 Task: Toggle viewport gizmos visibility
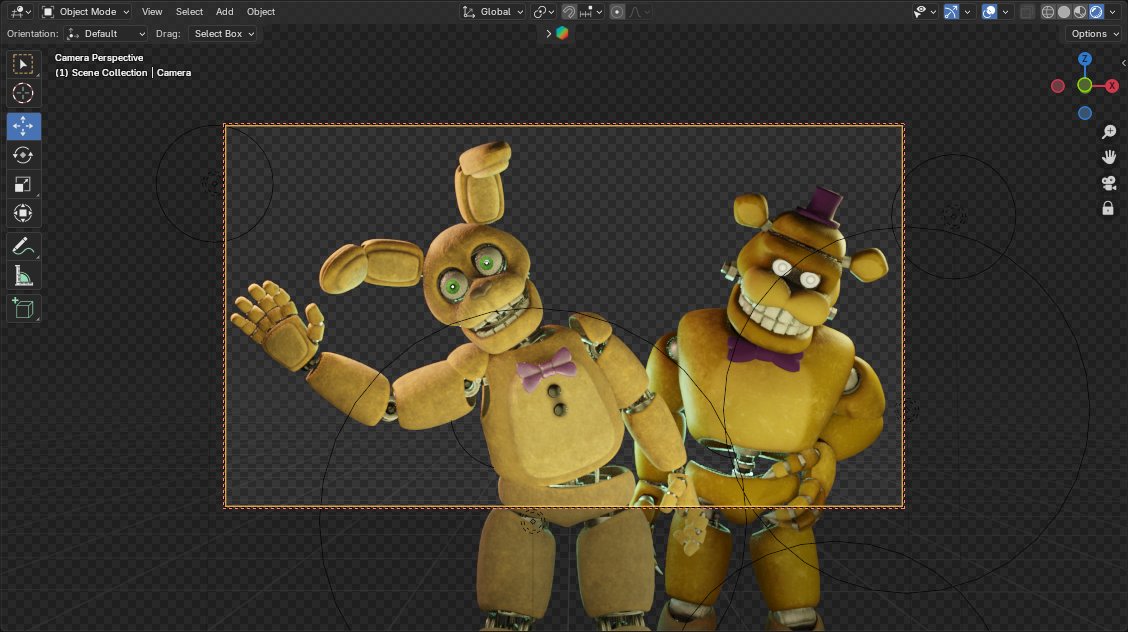pyautogui.click(x=951, y=12)
